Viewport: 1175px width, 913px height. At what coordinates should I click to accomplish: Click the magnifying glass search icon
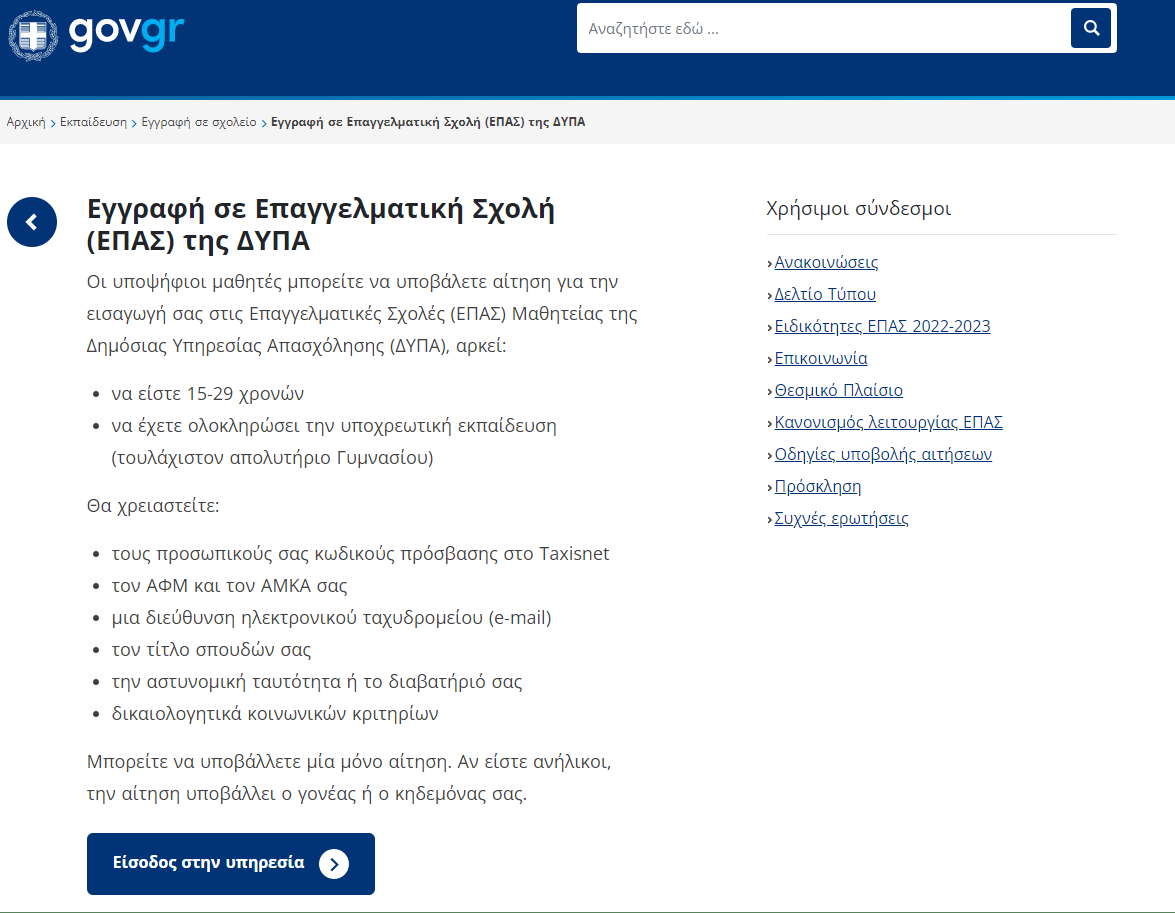(x=1090, y=28)
